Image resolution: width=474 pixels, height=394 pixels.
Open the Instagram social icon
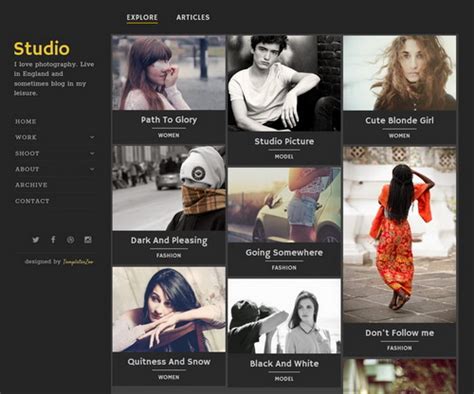pos(88,240)
